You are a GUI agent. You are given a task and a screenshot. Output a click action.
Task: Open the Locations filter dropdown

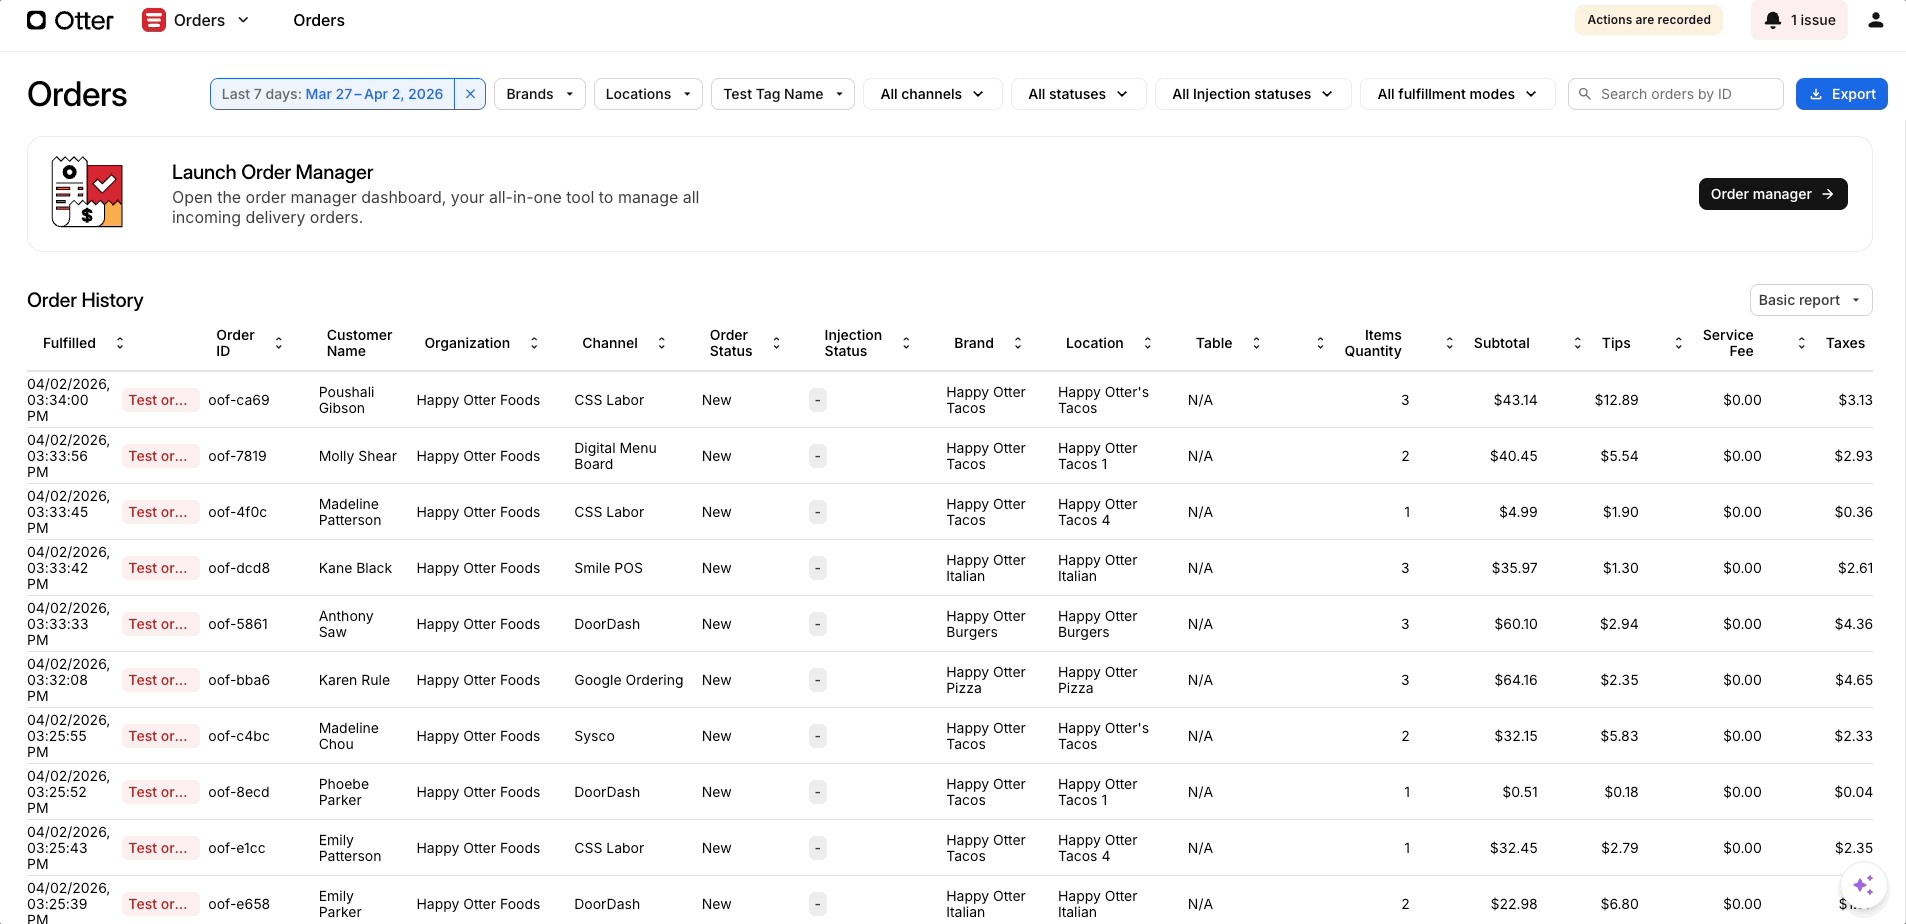(x=648, y=94)
